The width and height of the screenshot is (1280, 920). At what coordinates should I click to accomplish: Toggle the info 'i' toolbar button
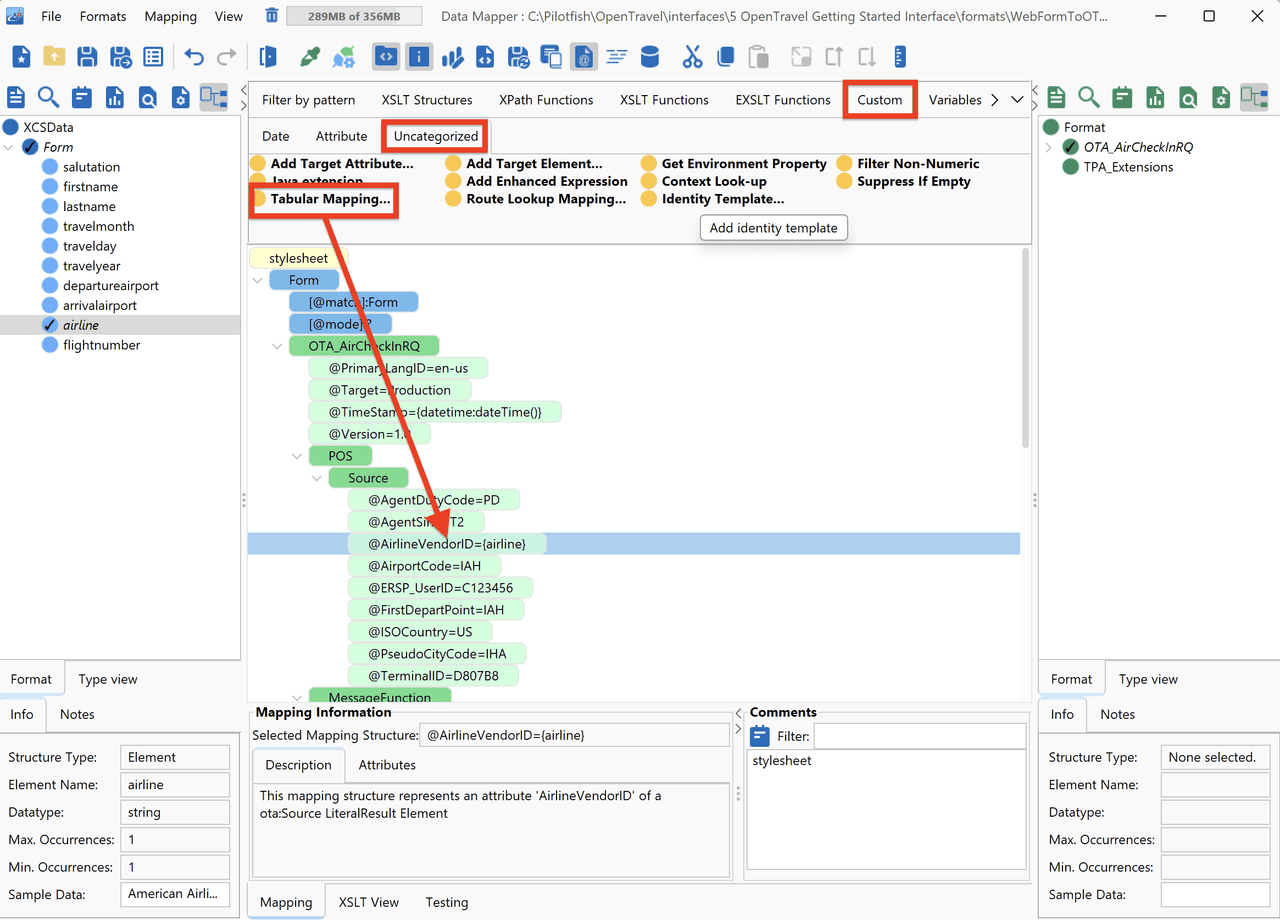coord(419,57)
